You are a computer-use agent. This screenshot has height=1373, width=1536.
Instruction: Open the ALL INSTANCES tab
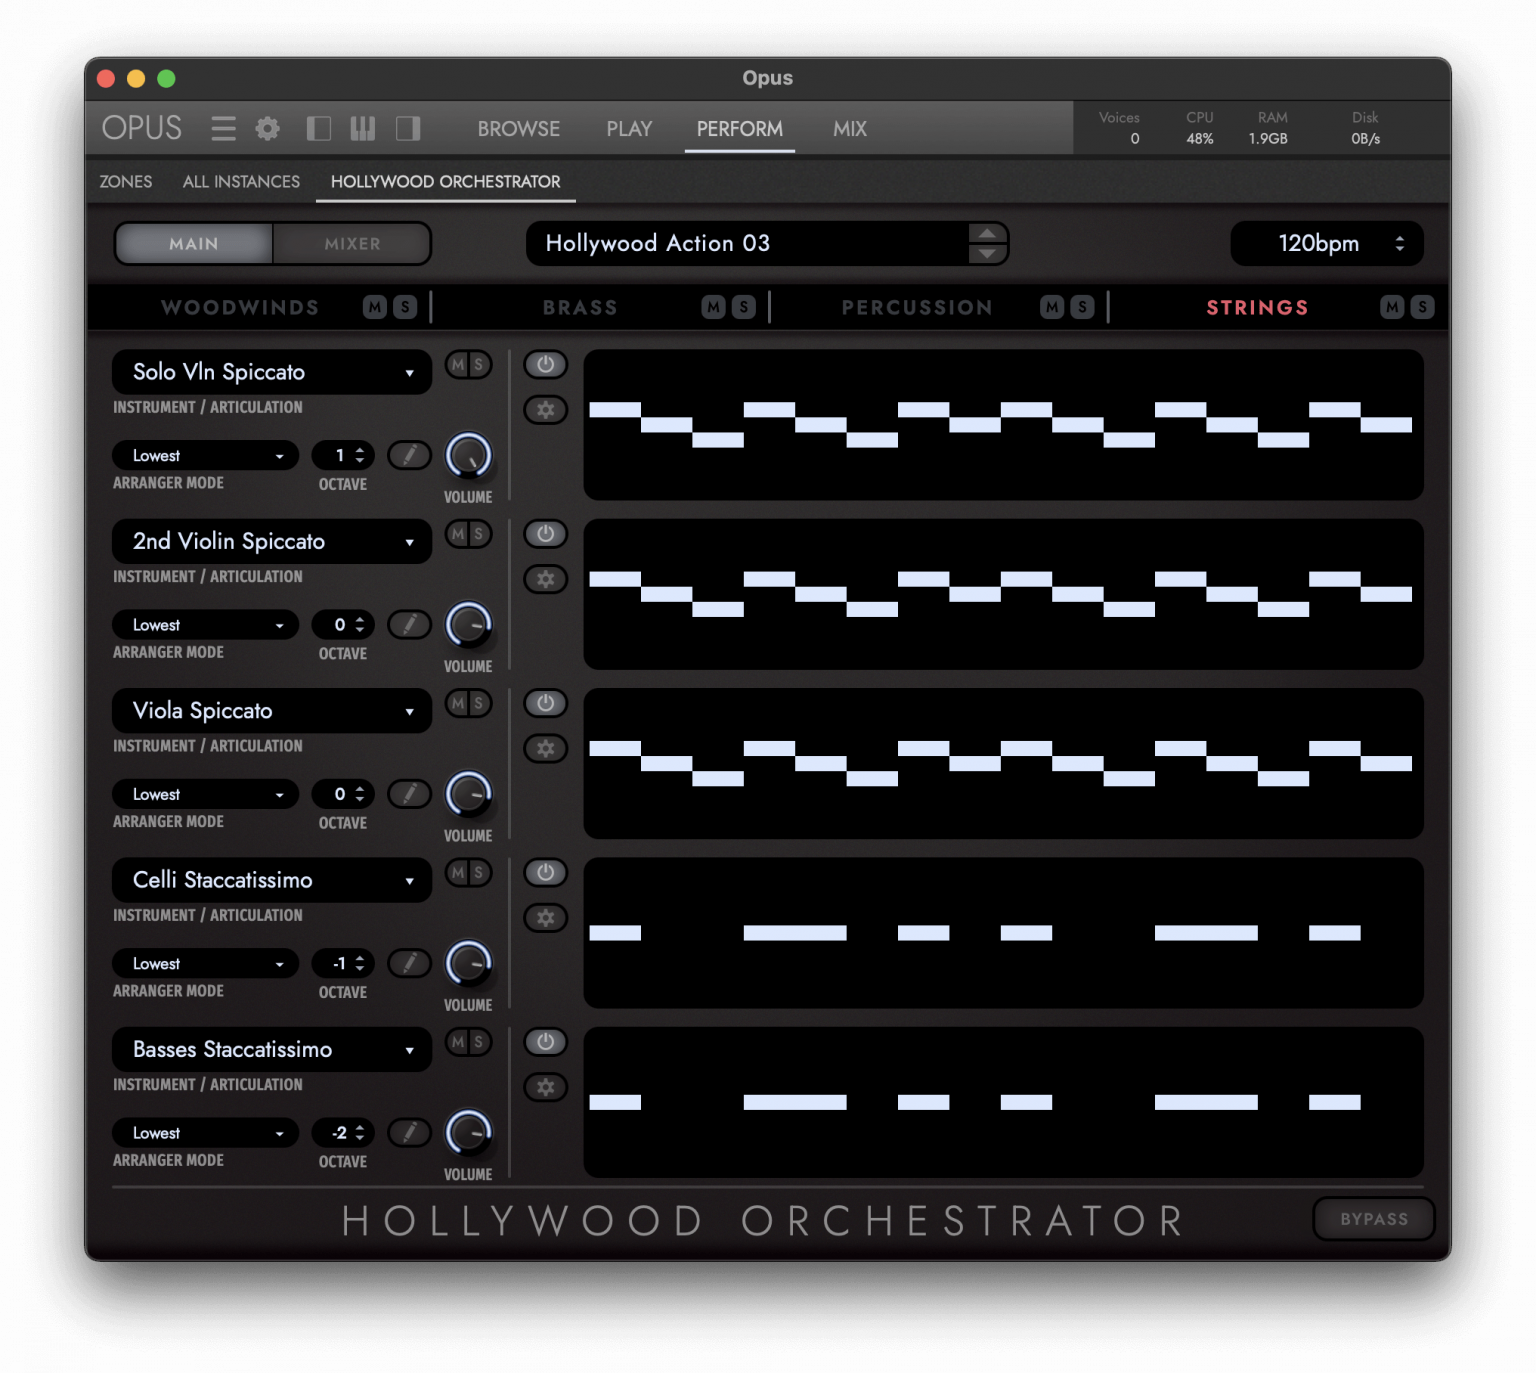pos(240,182)
